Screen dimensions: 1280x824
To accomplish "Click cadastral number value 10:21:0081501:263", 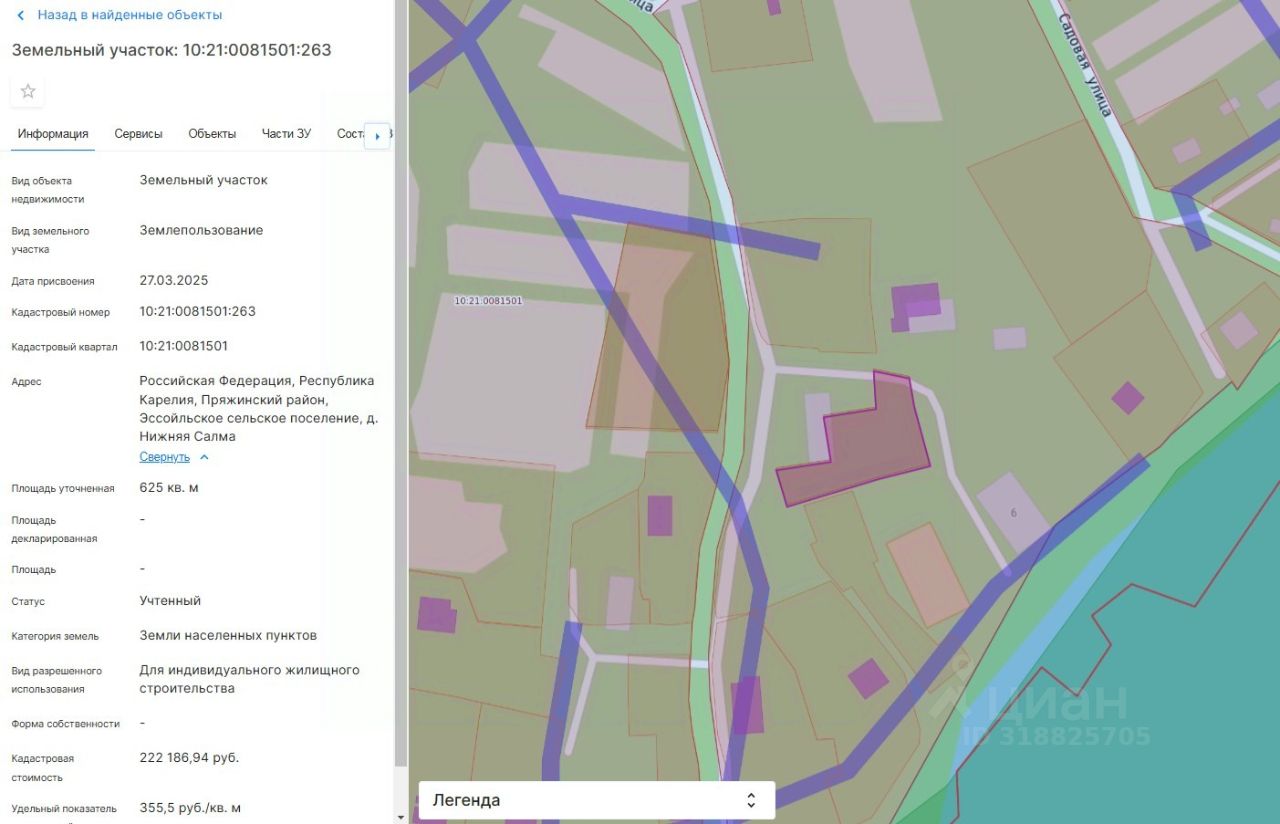I will [x=198, y=311].
